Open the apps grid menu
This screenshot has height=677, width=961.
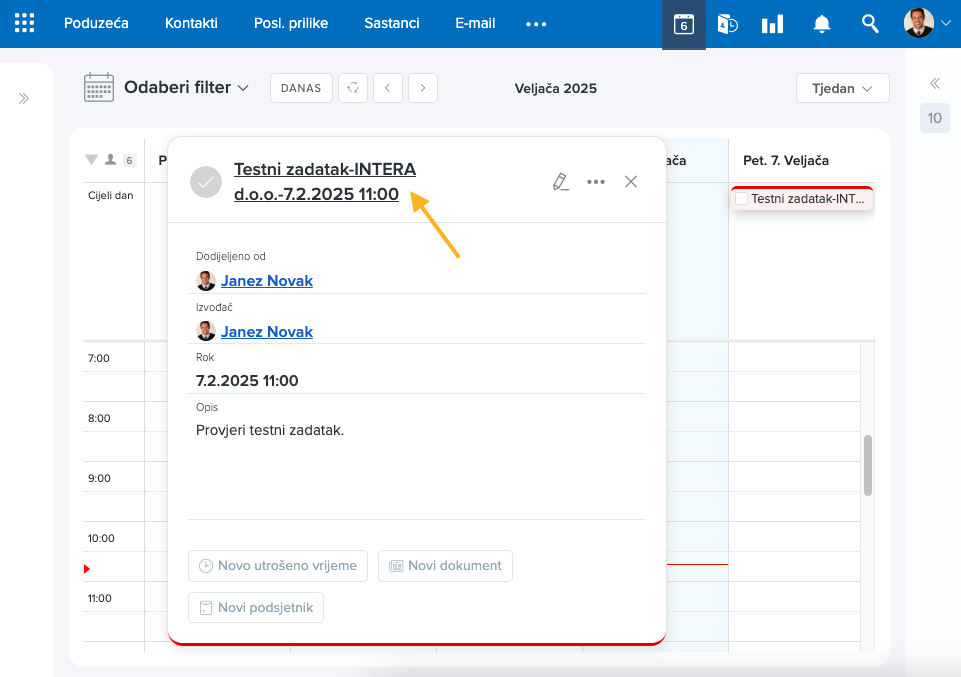tap(25, 24)
